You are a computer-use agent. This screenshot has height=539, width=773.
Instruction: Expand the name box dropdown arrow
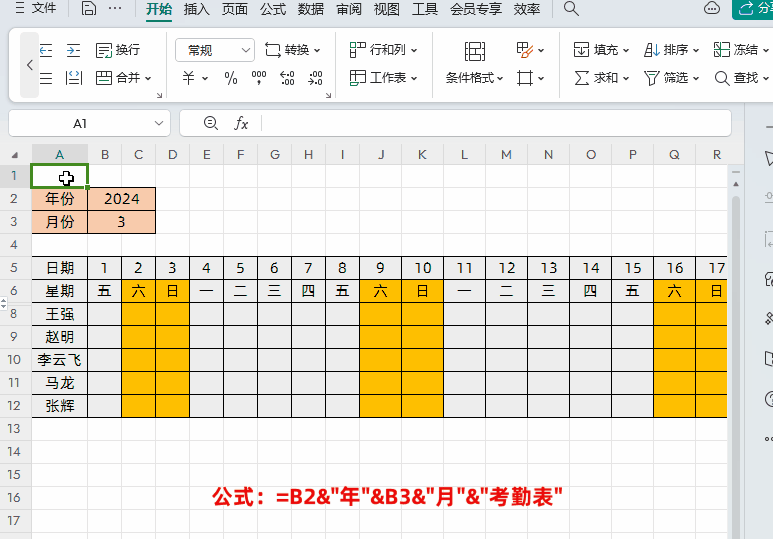click(x=159, y=123)
